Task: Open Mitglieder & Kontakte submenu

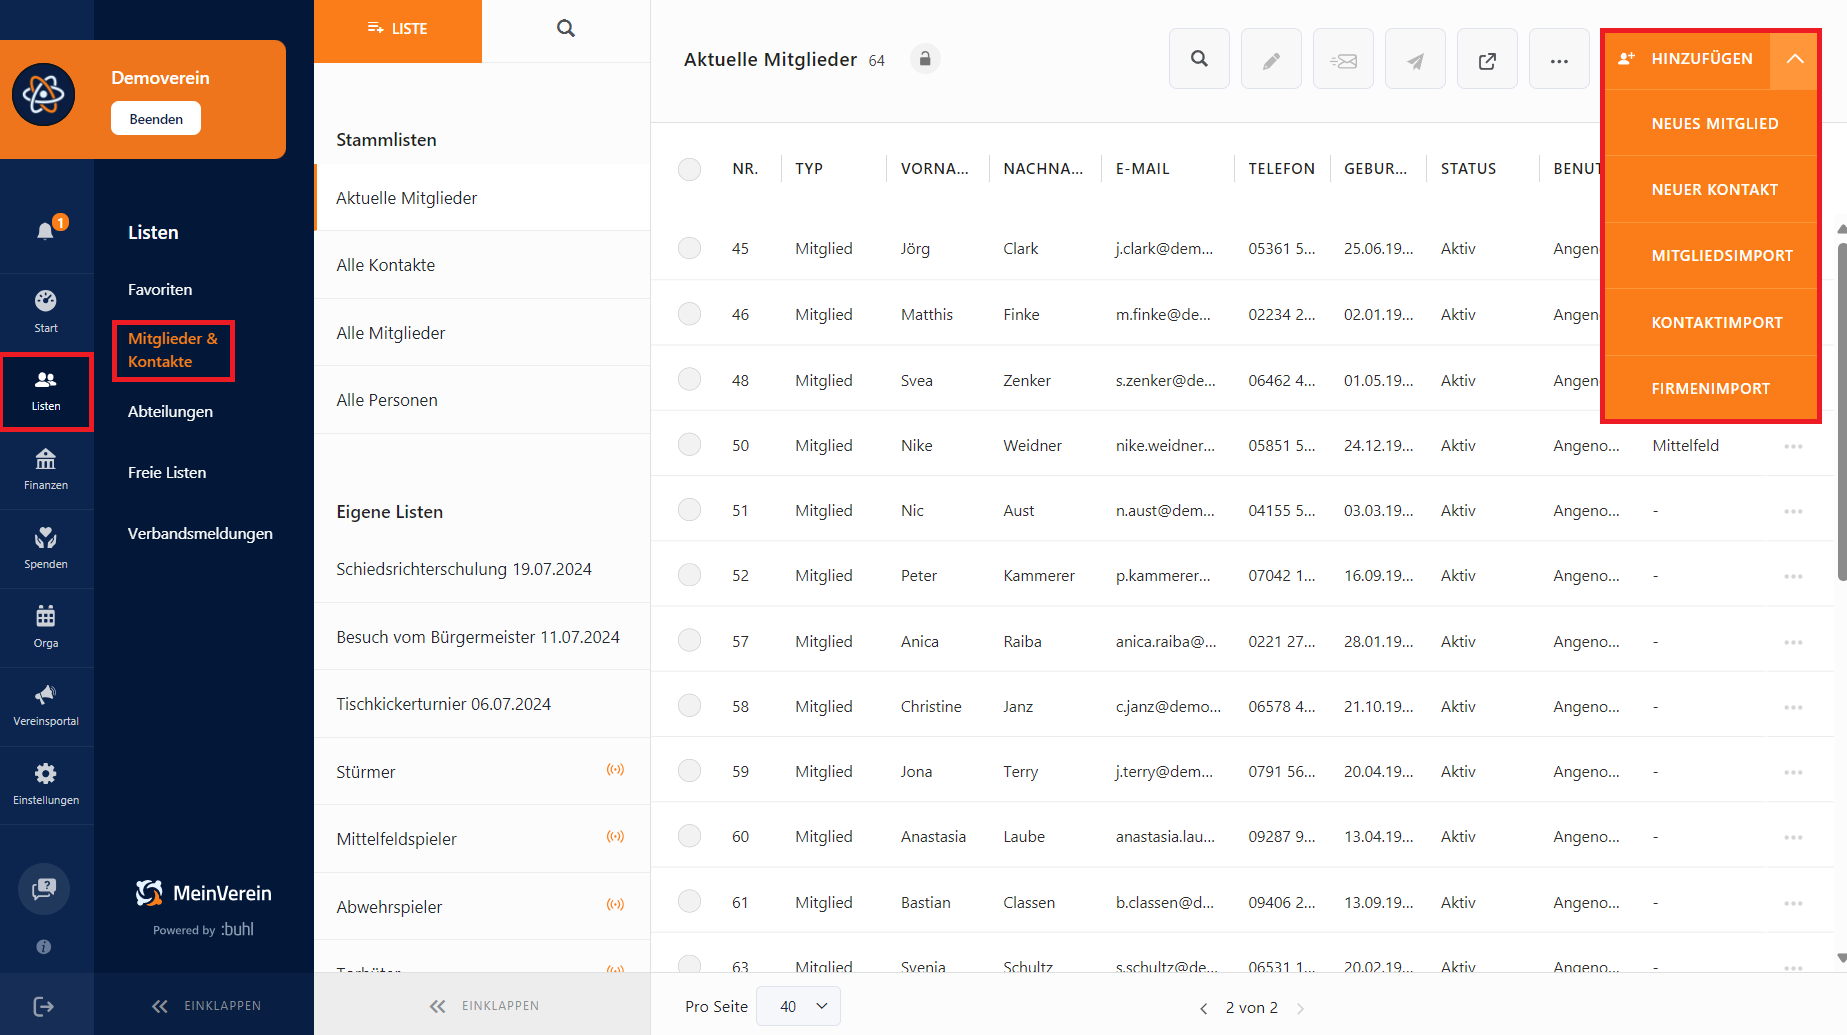Action: (x=173, y=350)
